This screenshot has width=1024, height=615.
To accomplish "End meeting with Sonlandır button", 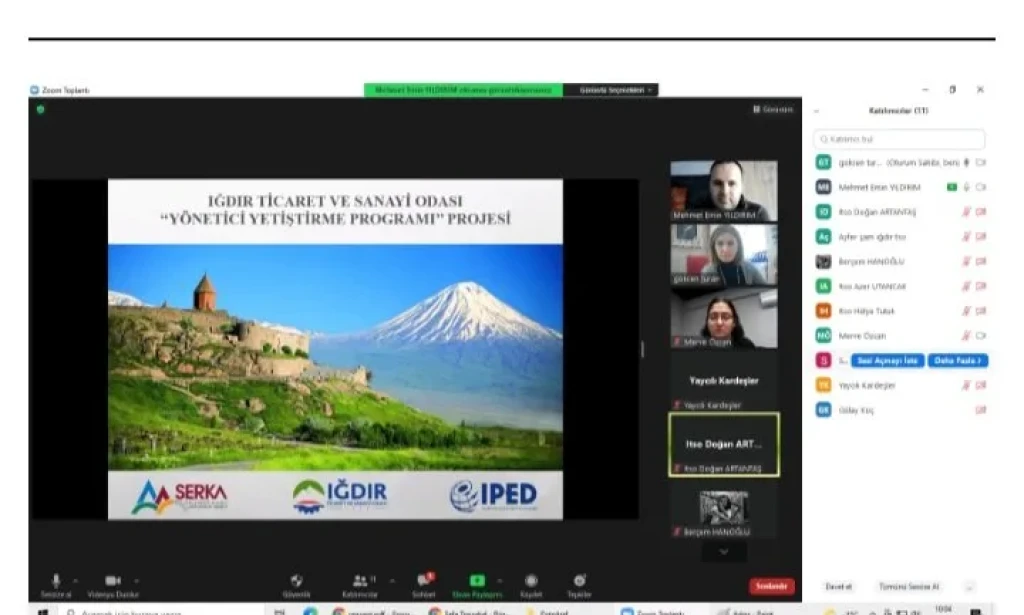I will click(x=771, y=586).
